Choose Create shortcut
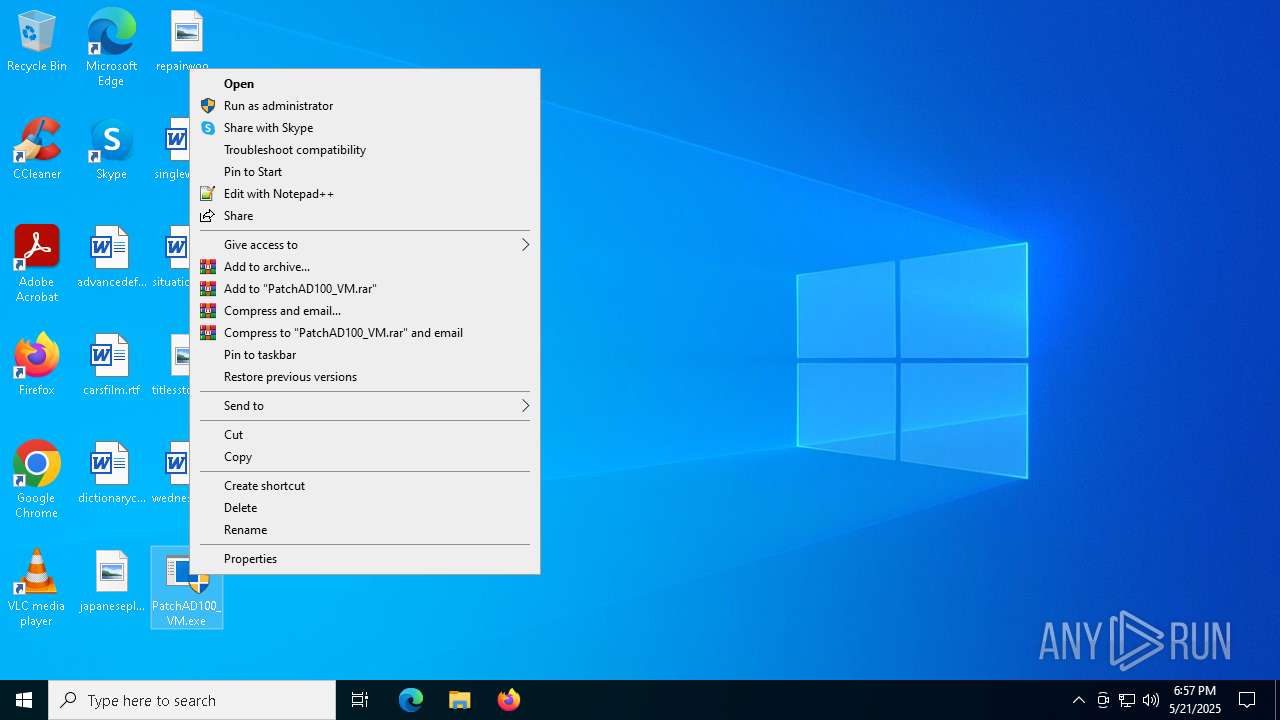Viewport: 1280px width, 720px height. pyautogui.click(x=365, y=486)
